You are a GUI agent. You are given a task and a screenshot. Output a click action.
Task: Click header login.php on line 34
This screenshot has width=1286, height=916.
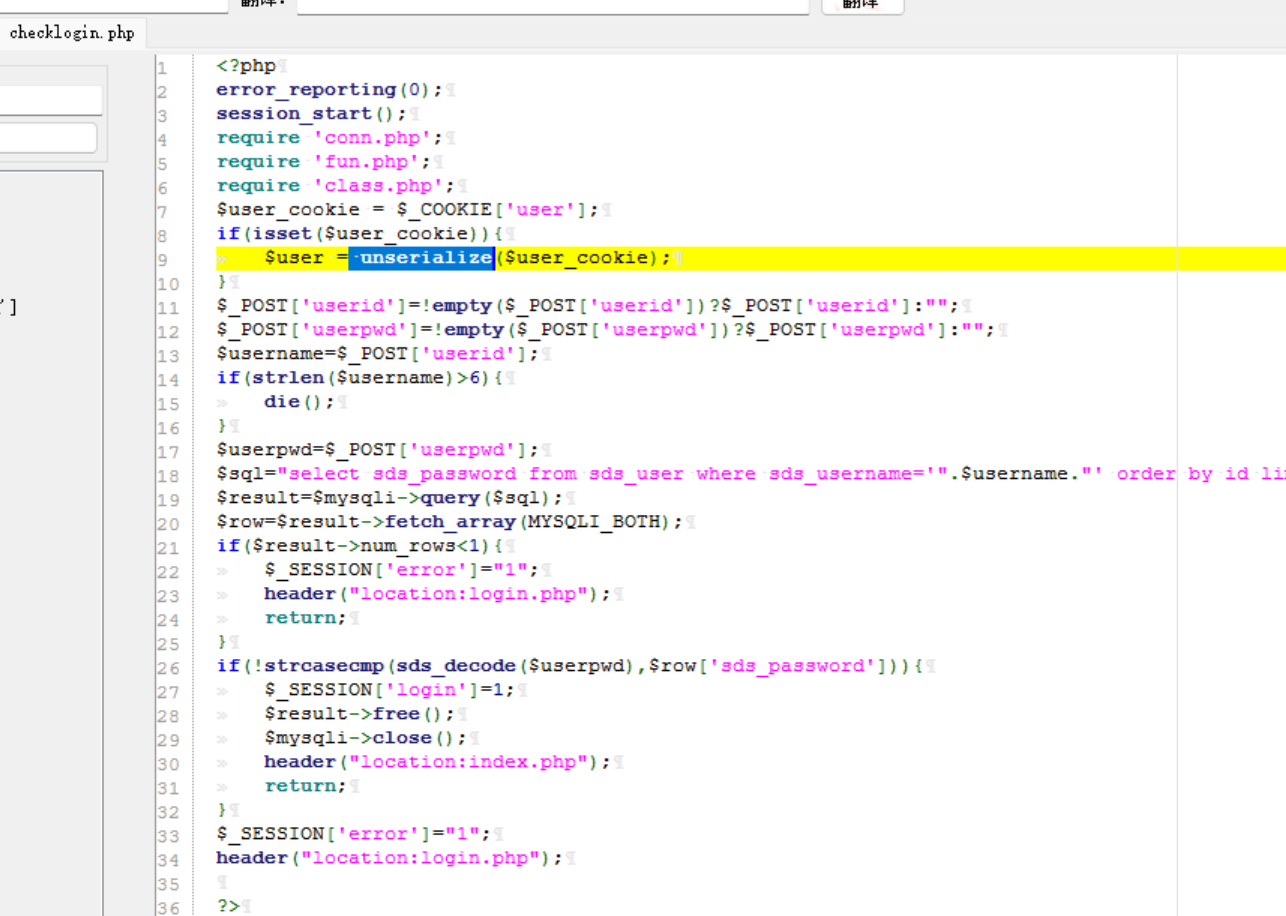pos(389,858)
